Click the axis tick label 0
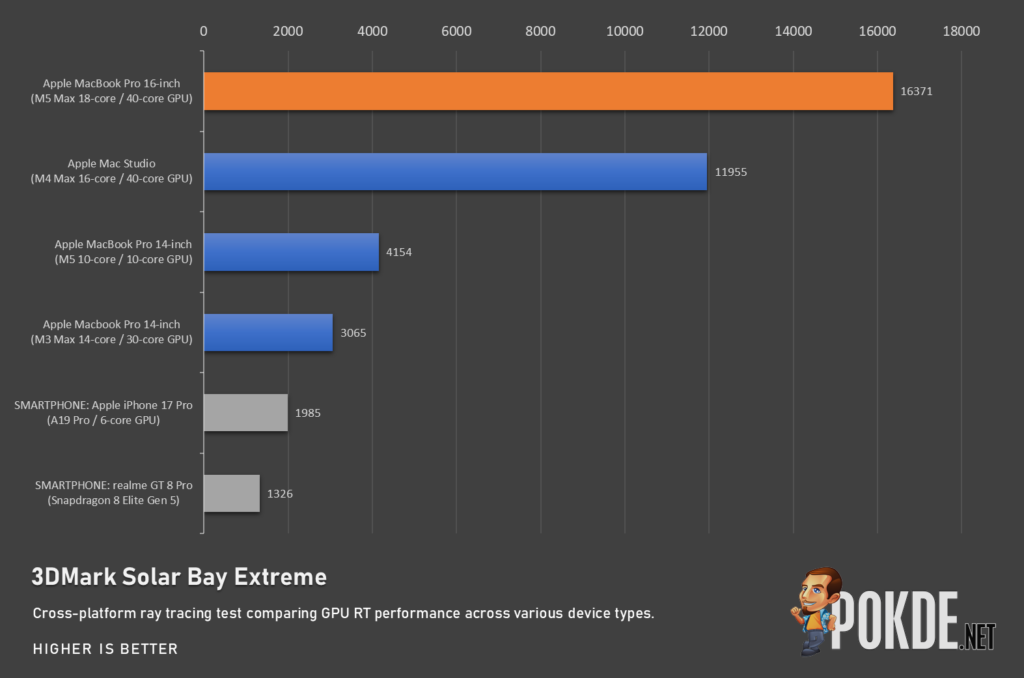Screen dimensions: 1024x678 pyautogui.click(x=204, y=31)
